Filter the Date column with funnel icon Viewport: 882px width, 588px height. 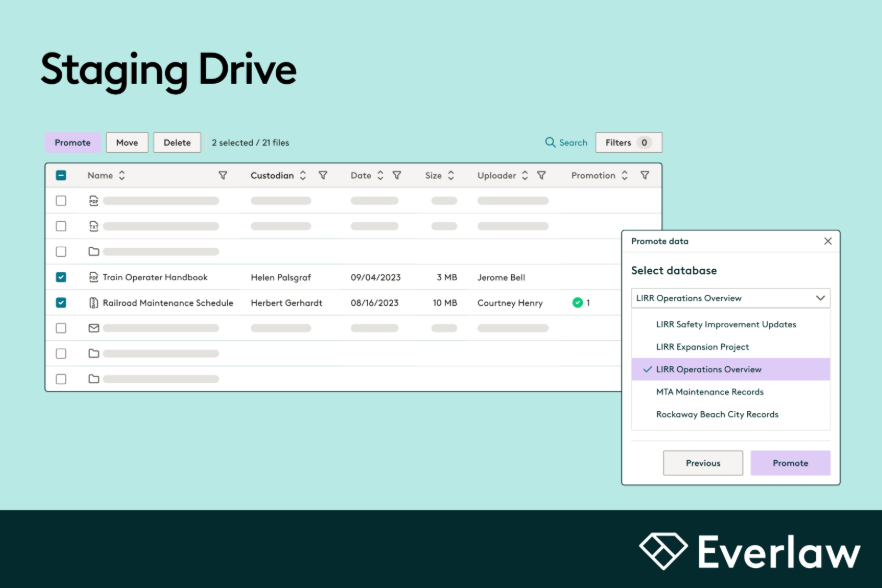397,176
